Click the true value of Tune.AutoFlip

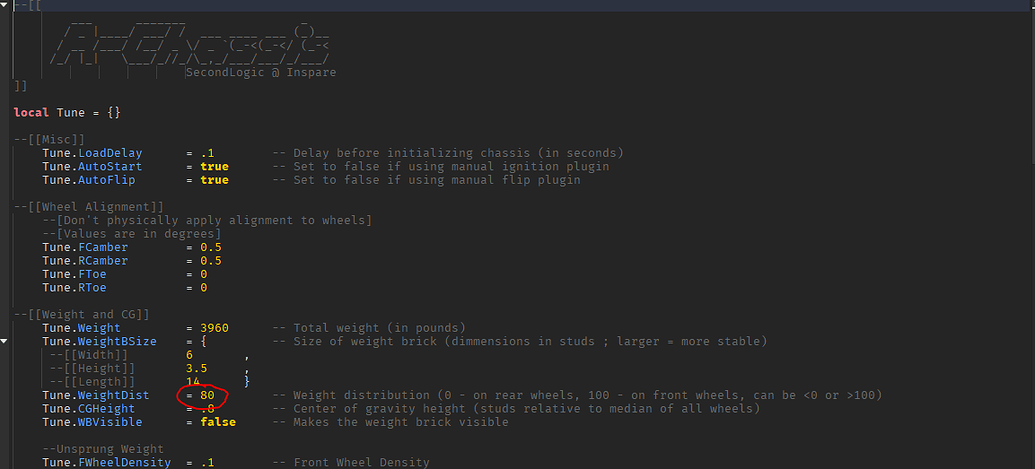pyautogui.click(x=214, y=180)
